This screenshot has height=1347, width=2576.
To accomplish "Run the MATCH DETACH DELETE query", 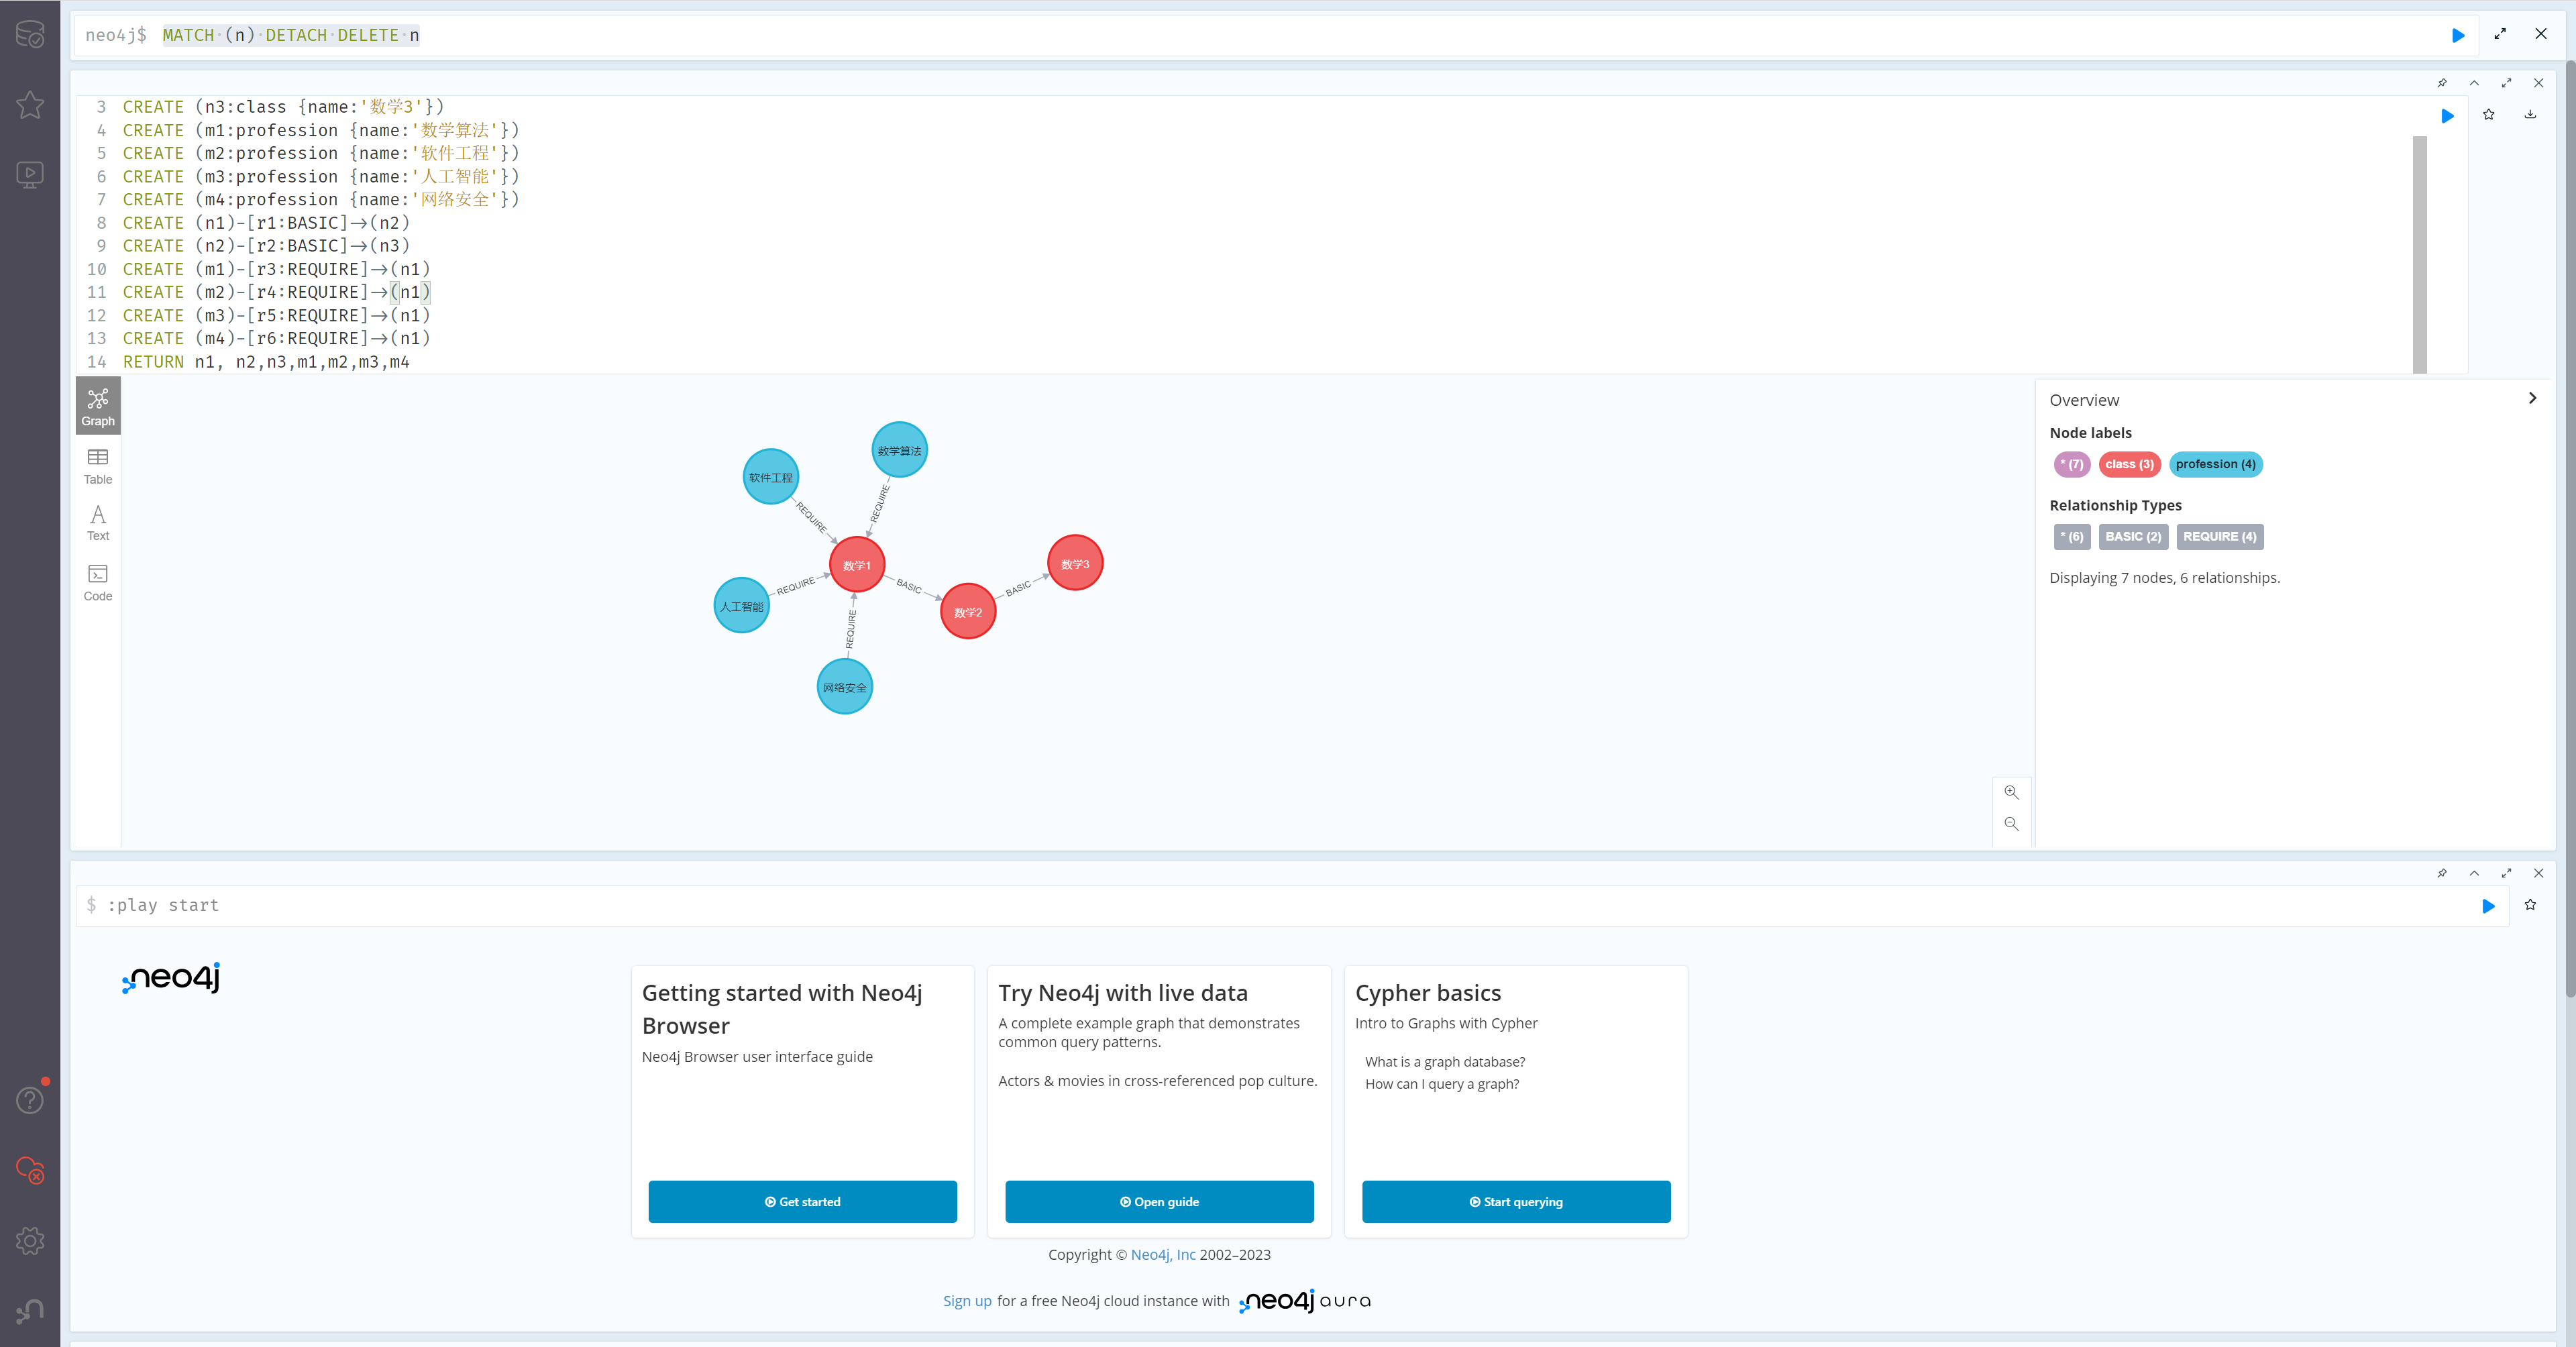I will [x=2458, y=35].
